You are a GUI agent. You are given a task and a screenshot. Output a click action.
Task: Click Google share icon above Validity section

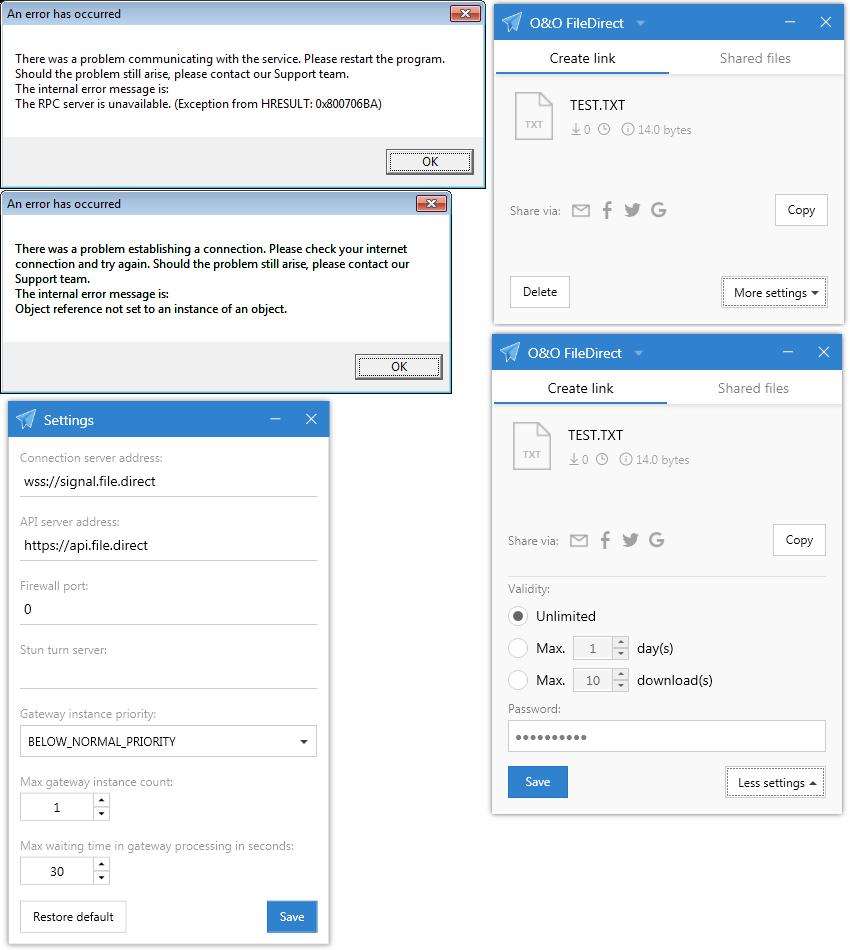pyautogui.click(x=656, y=540)
